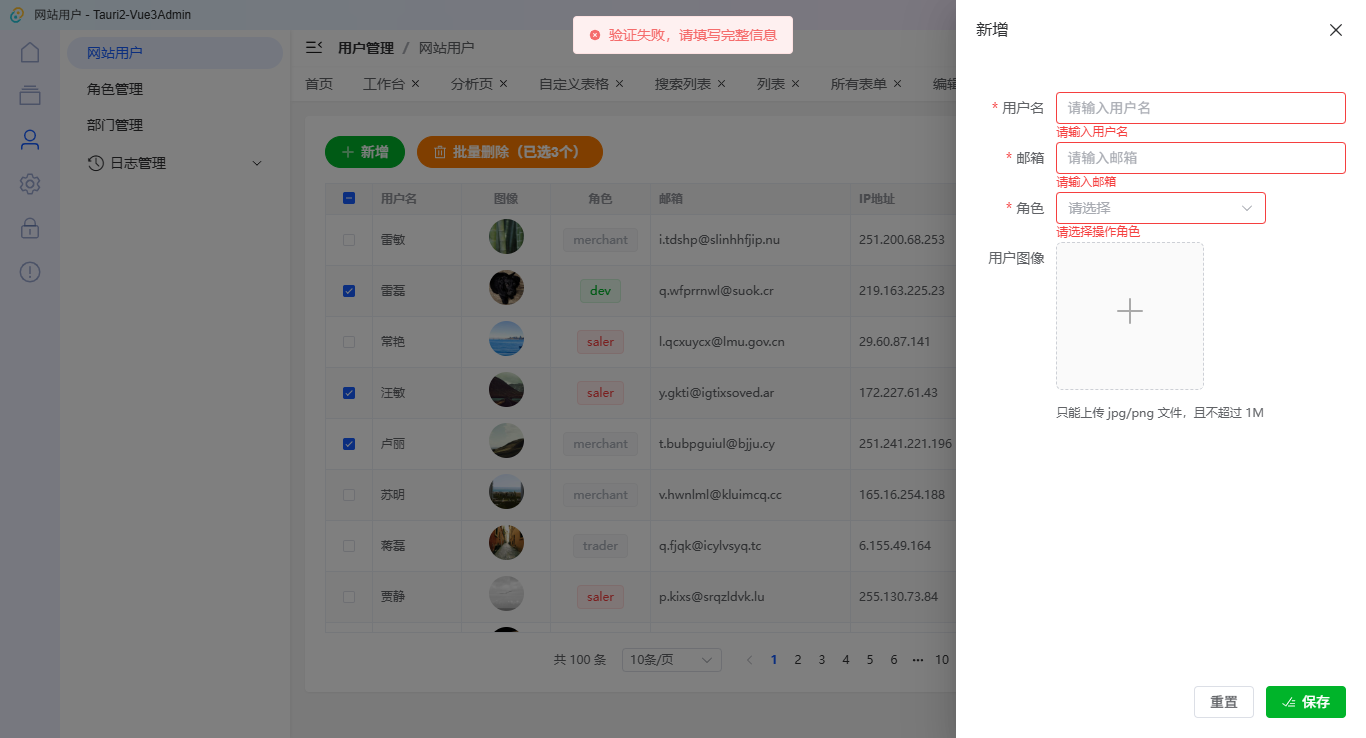
Task: Click the 重置 reset button
Action: 1224,702
